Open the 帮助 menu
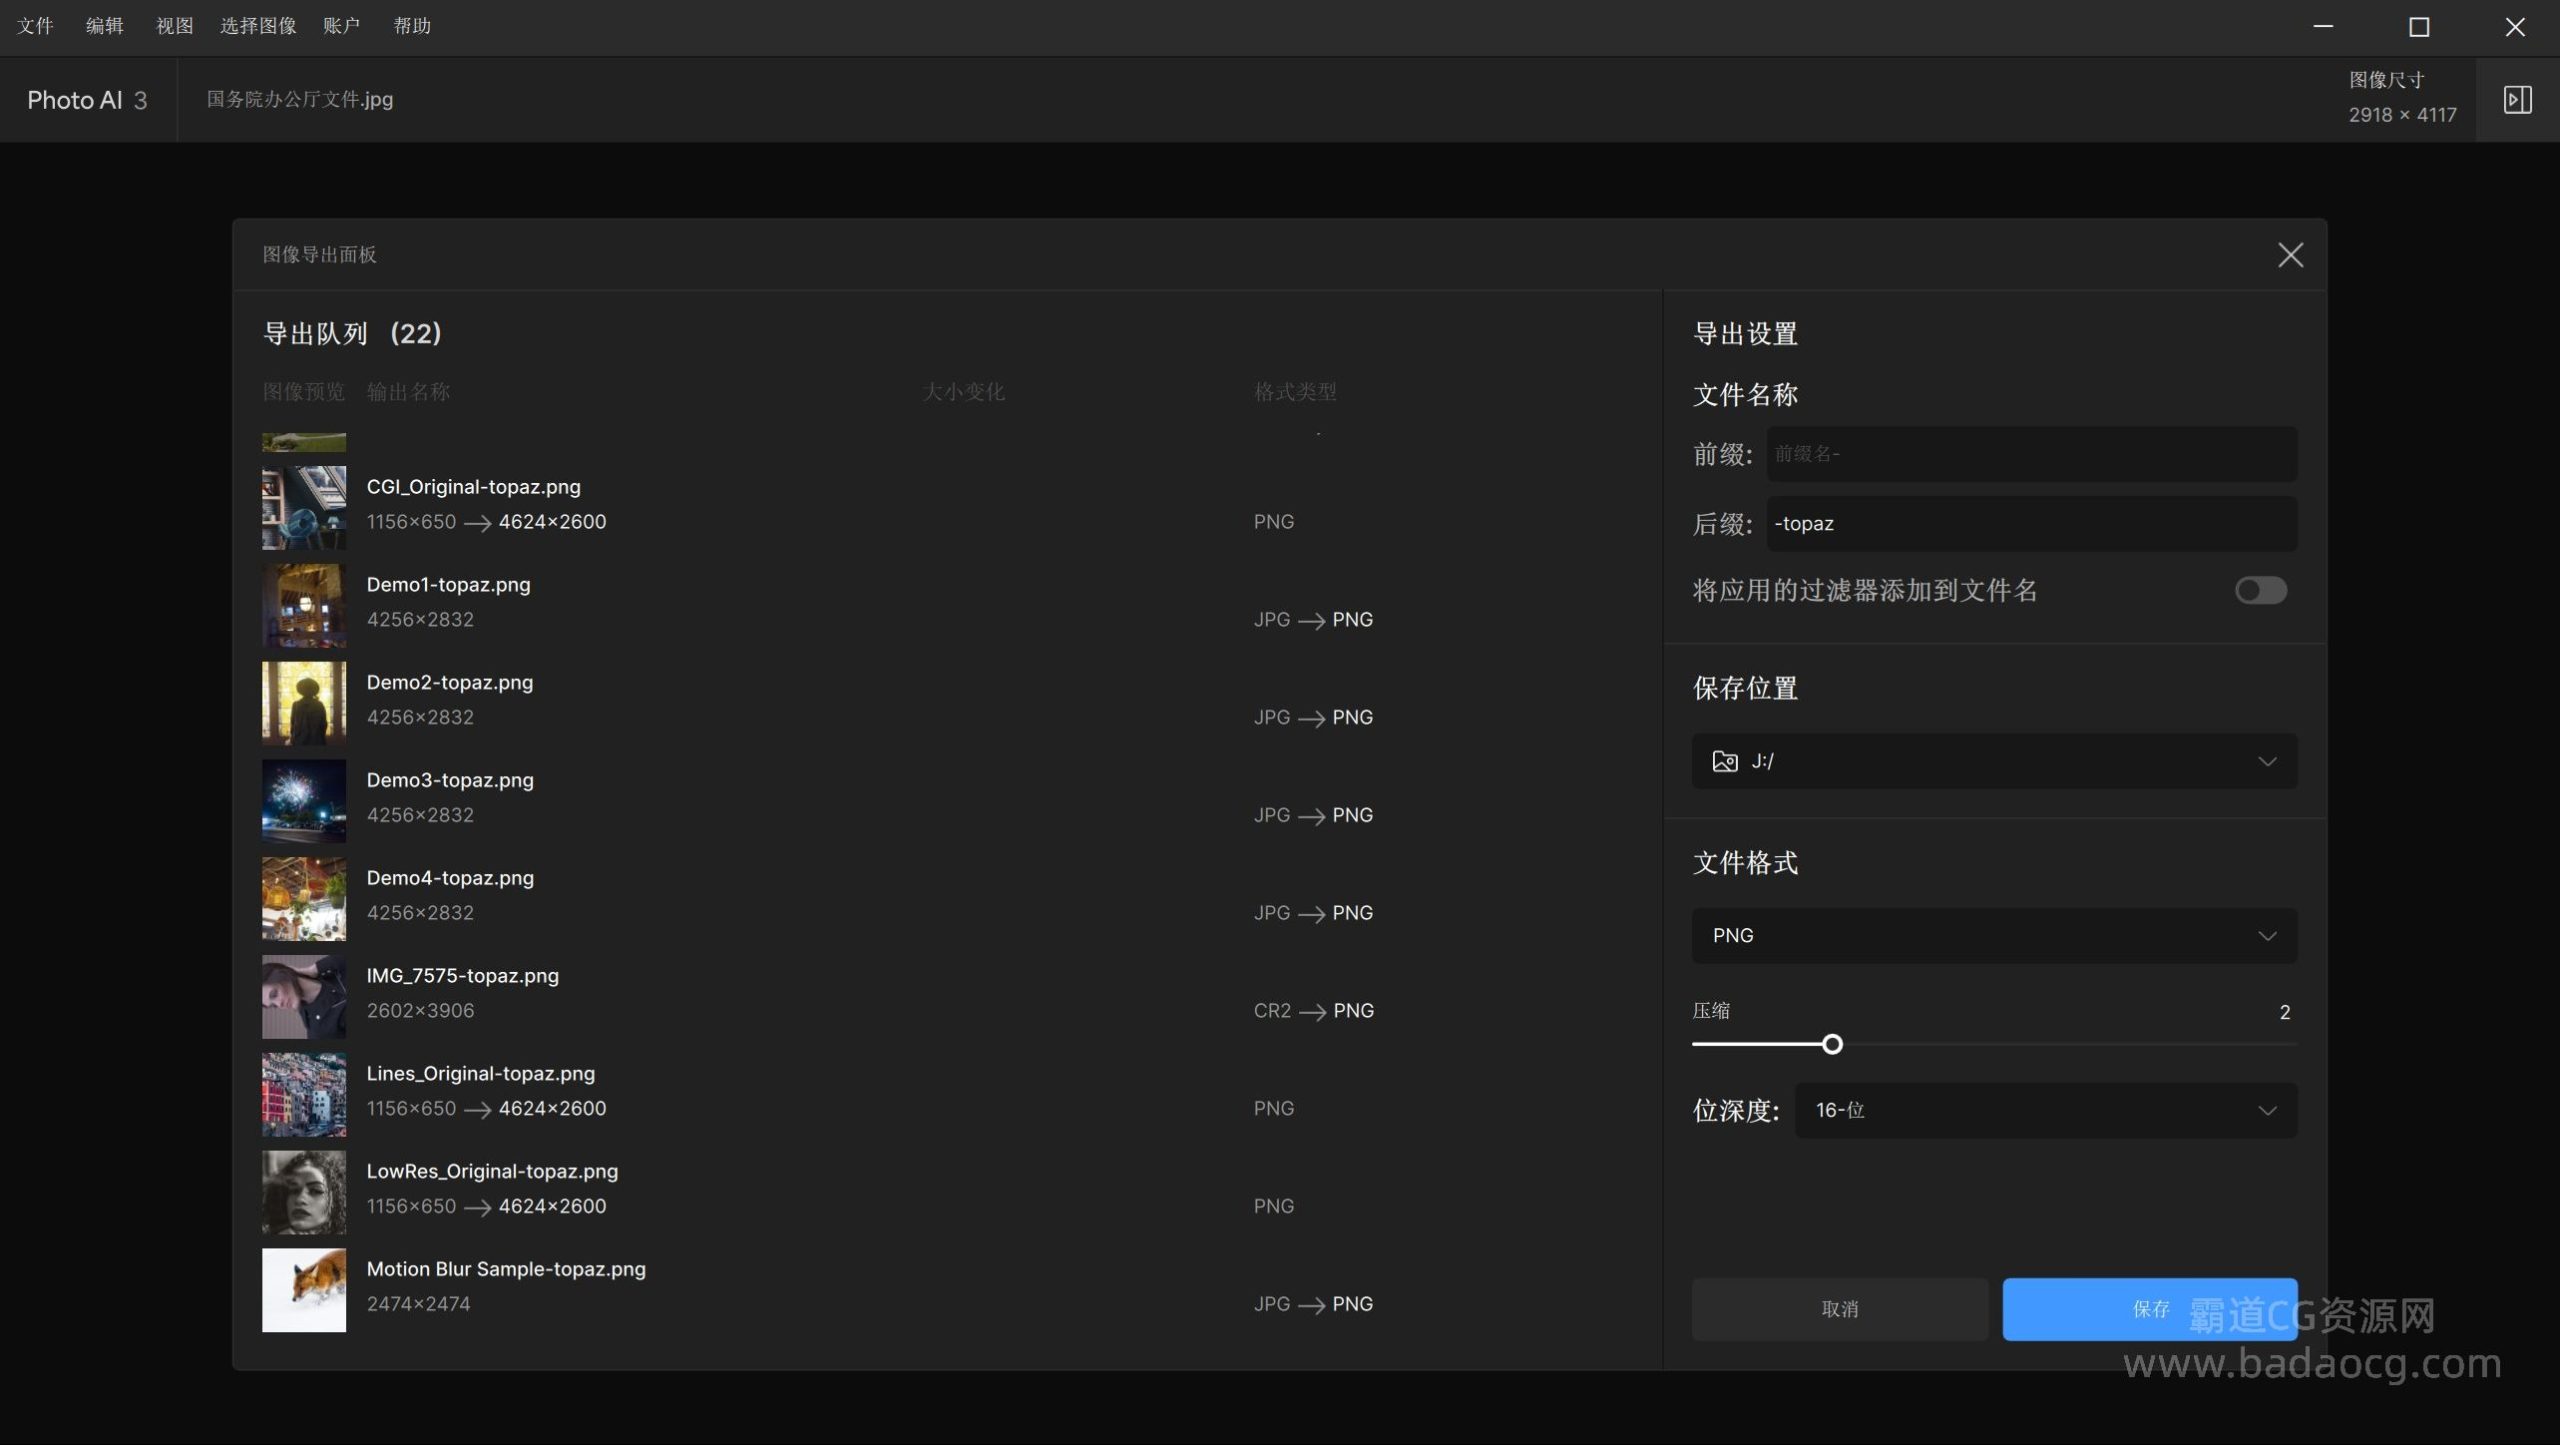Image resolution: width=2560 pixels, height=1445 pixels. pyautogui.click(x=412, y=26)
